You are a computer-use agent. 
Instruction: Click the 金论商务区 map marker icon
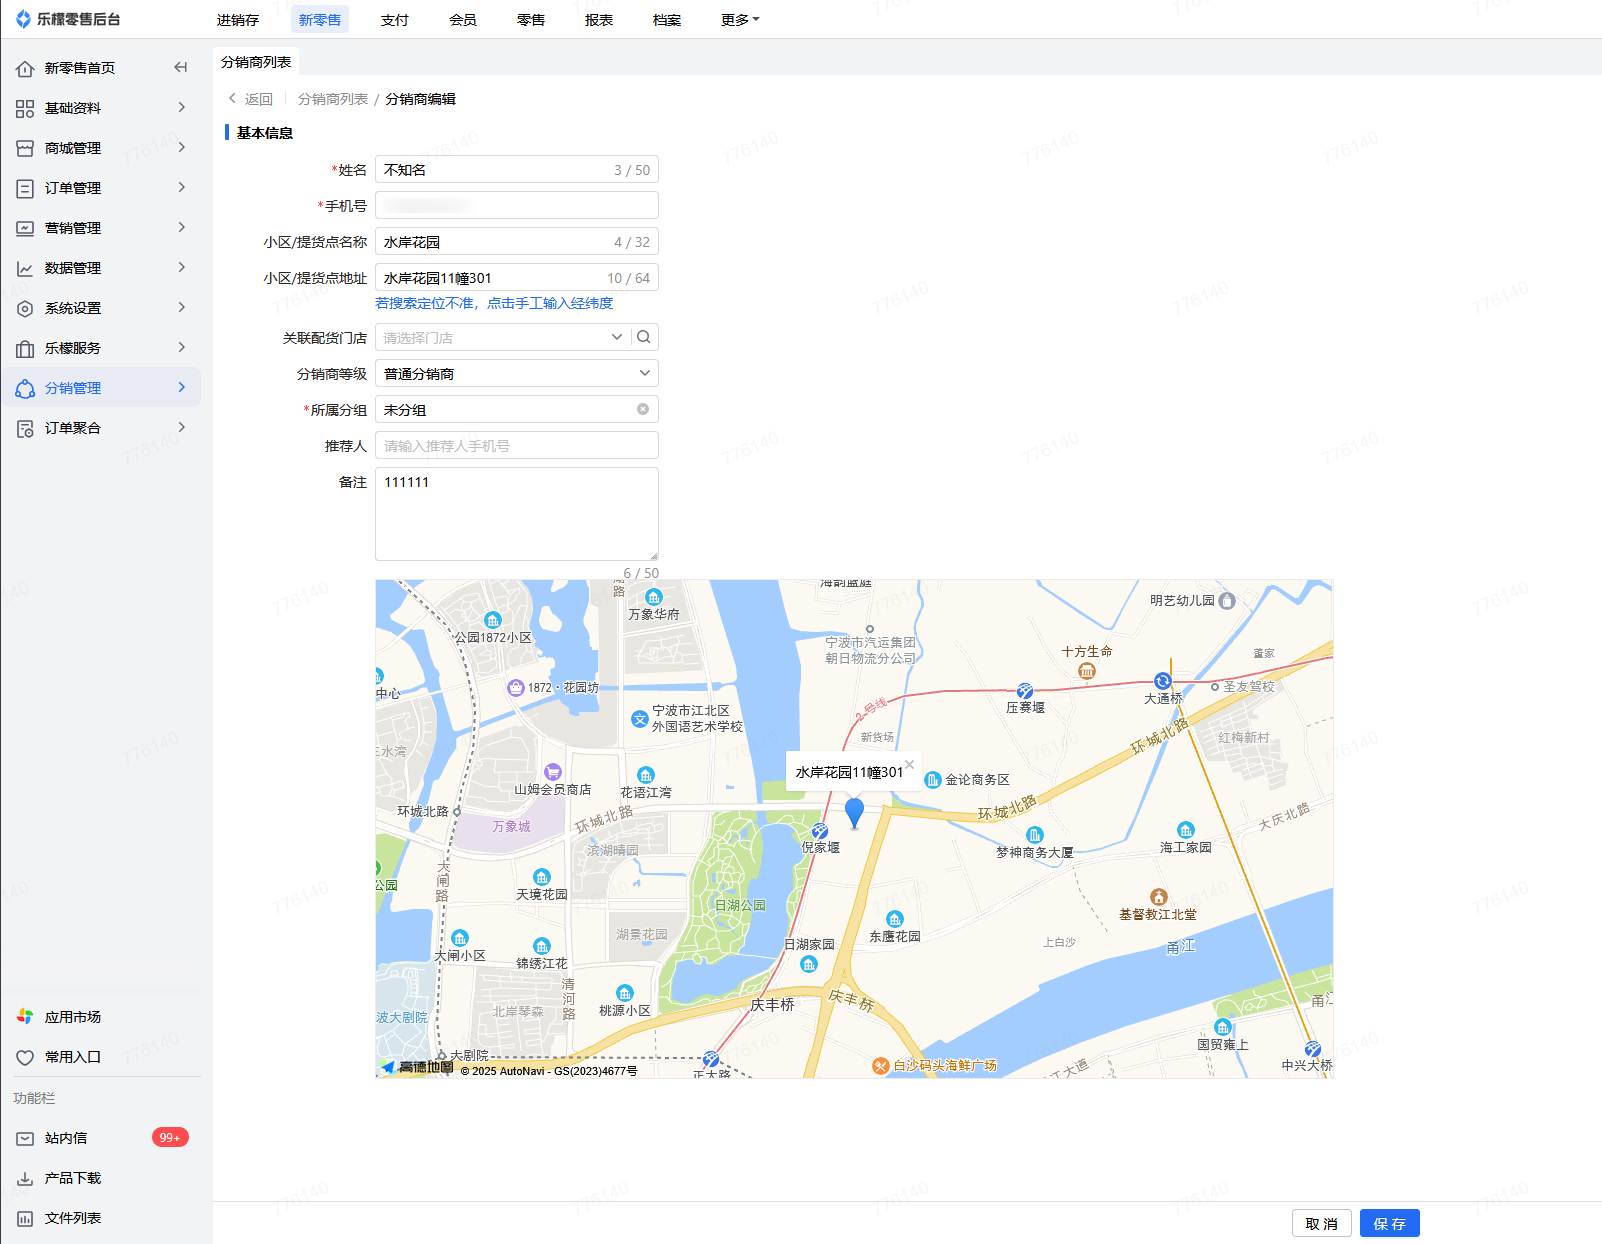pos(933,779)
